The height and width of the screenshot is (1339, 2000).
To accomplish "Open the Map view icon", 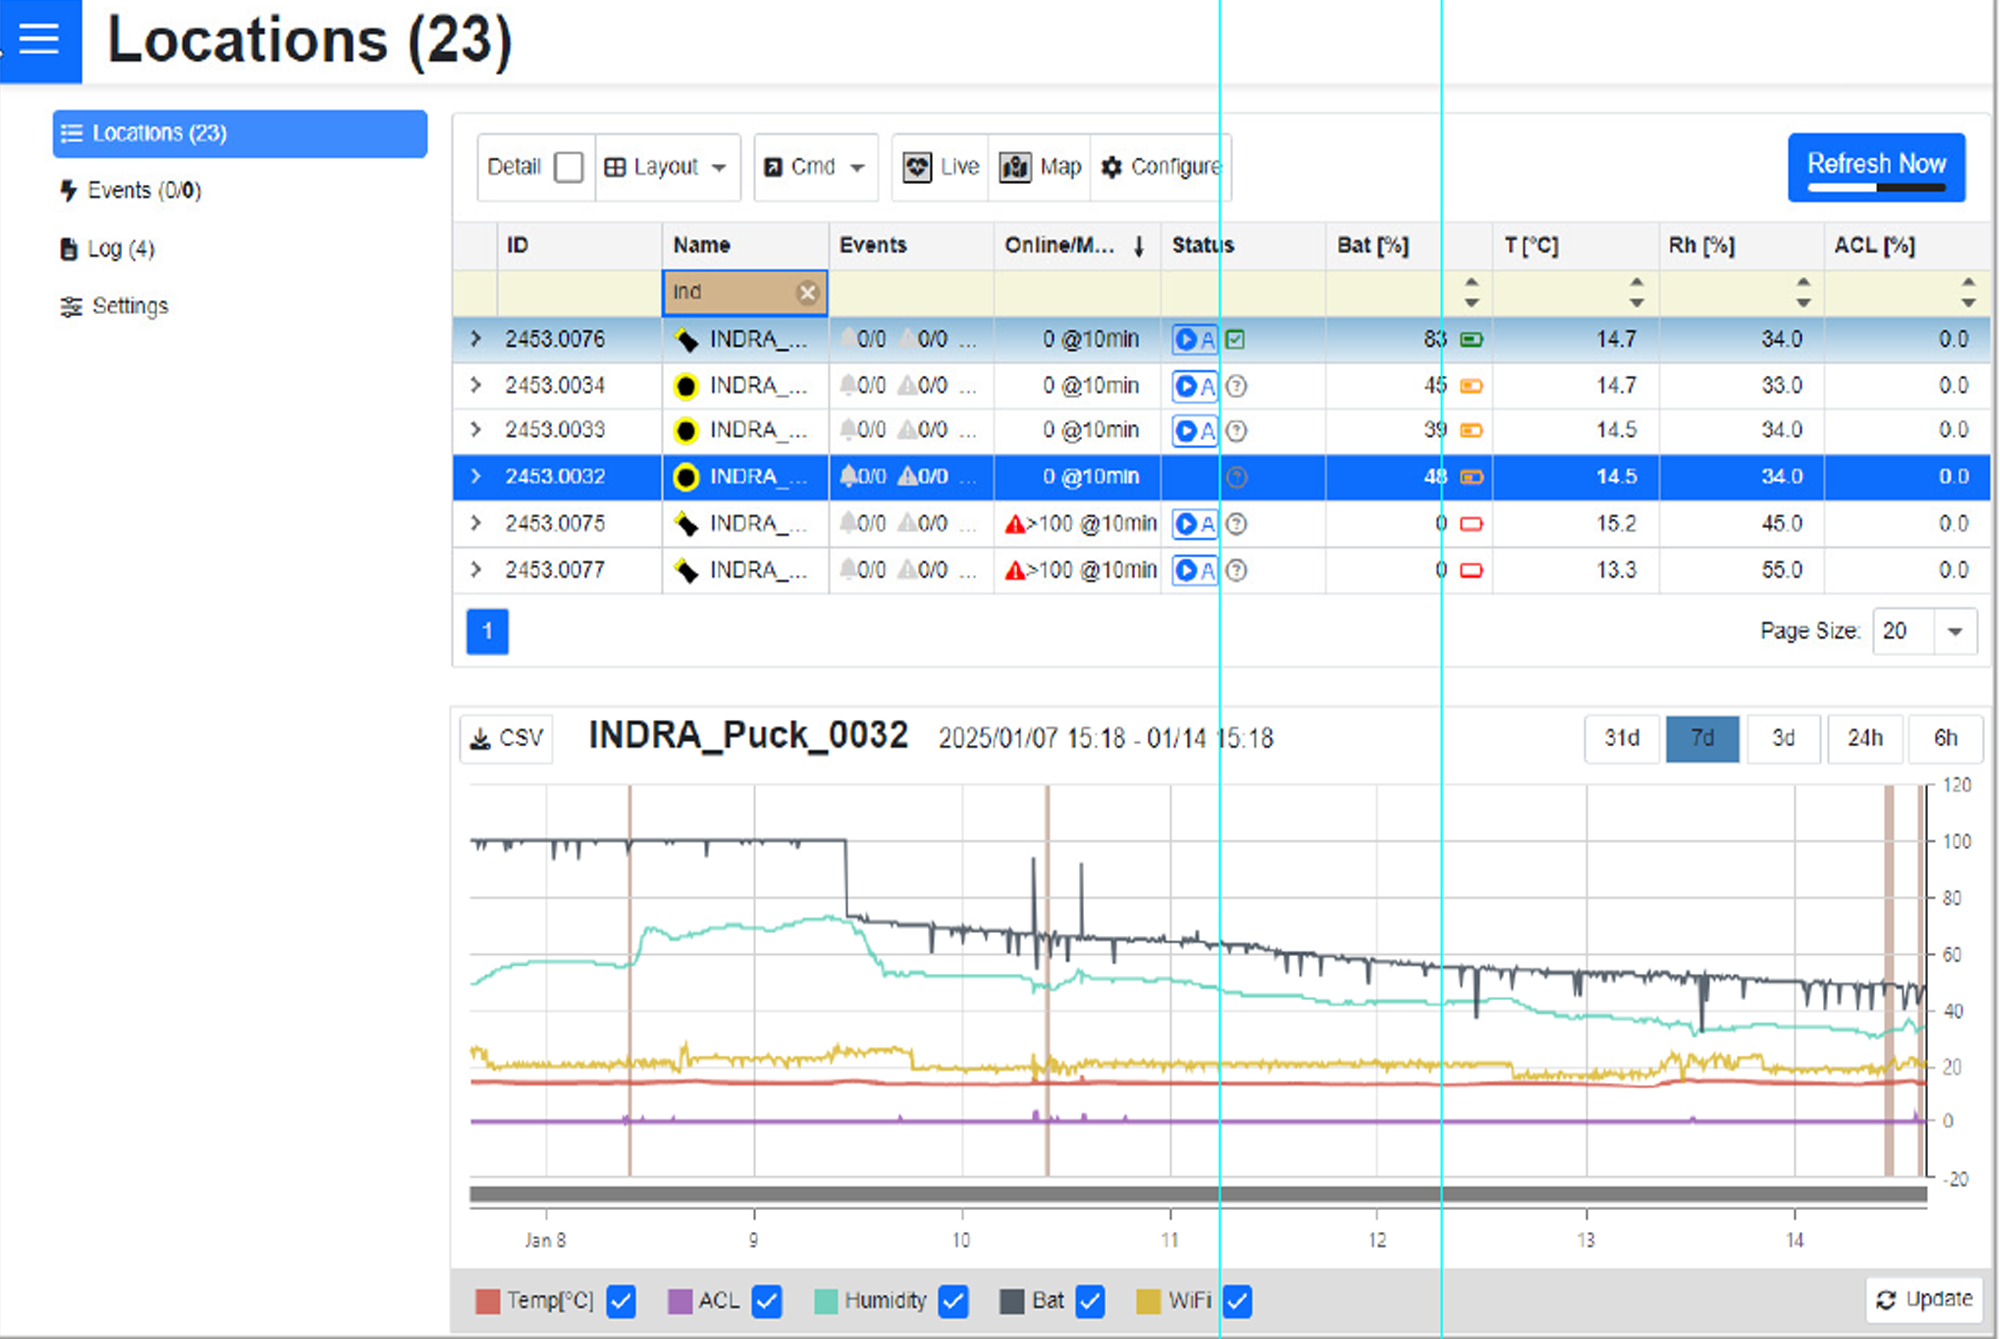I will click(1015, 167).
